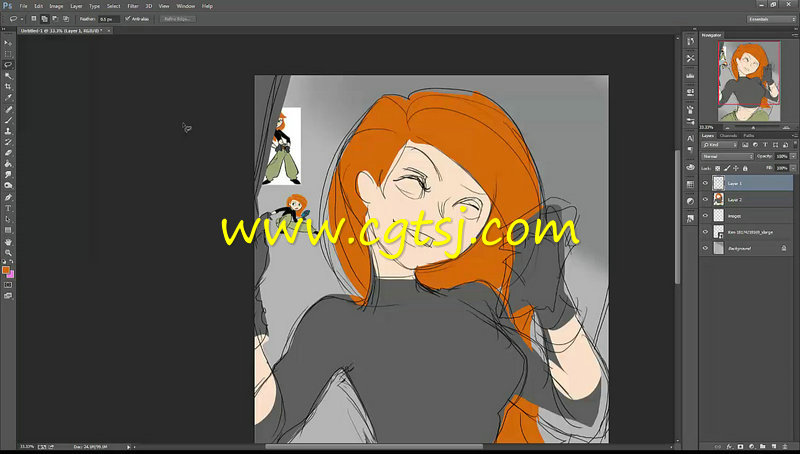Select the Horizontal Type tool

[x=8, y=208]
